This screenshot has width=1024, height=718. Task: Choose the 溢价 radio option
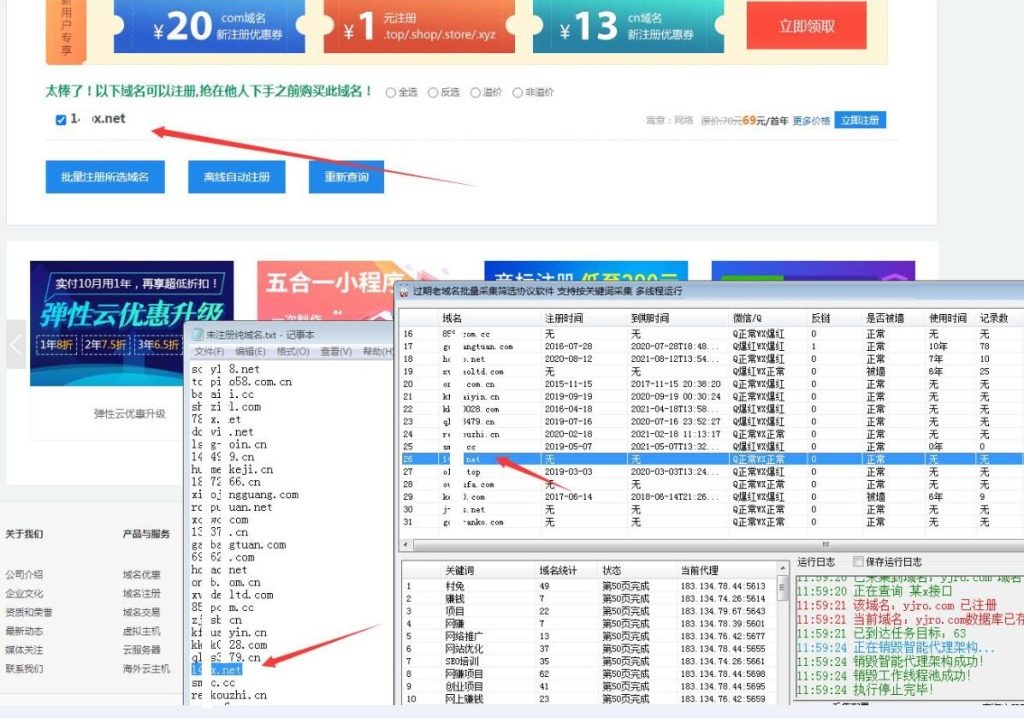[x=475, y=93]
